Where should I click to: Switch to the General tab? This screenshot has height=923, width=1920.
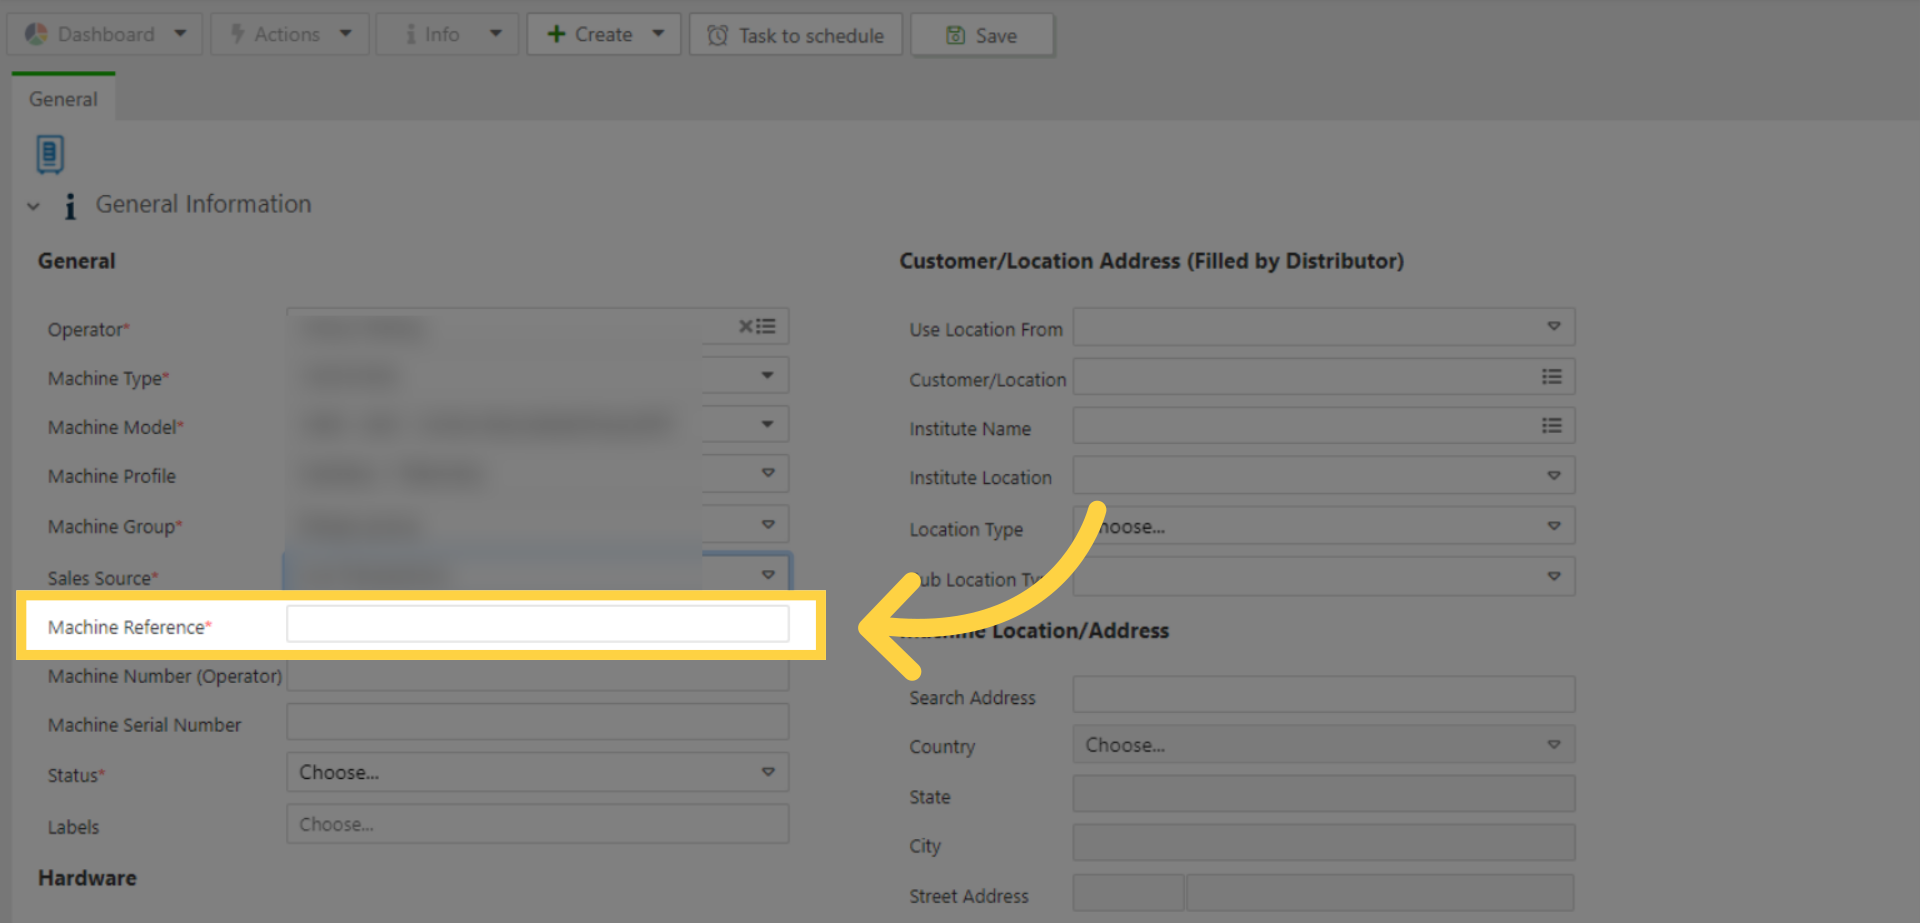[x=63, y=99]
